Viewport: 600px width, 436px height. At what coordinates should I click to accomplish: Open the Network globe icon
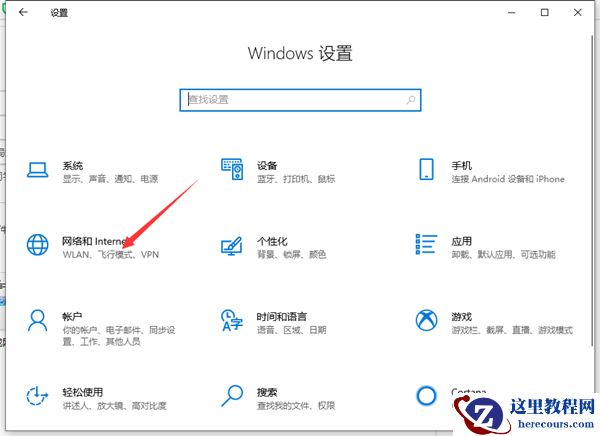click(38, 245)
